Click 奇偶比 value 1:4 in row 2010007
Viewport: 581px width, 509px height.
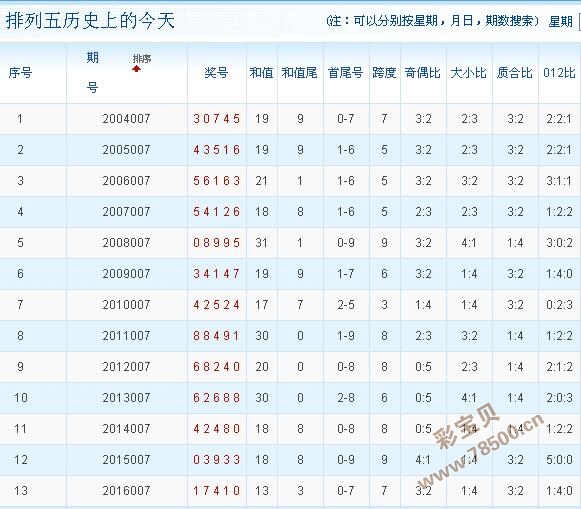click(x=423, y=305)
